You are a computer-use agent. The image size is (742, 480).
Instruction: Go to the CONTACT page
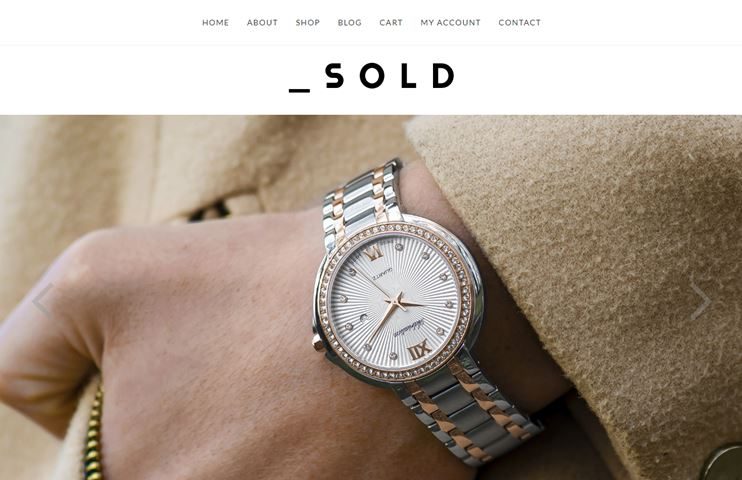pos(520,23)
